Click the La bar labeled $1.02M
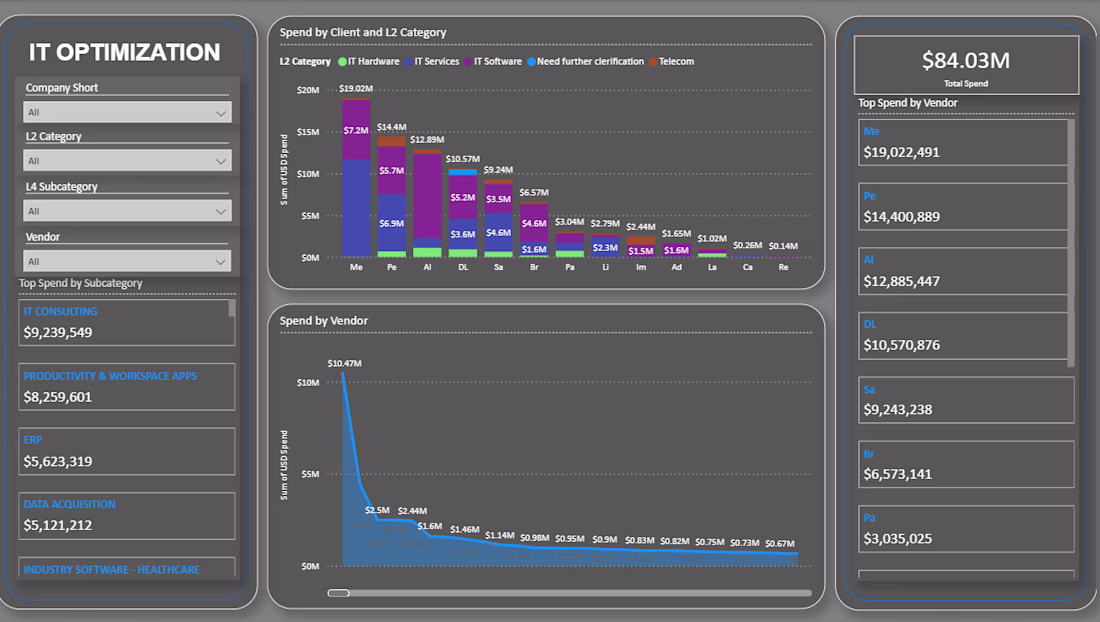 (x=712, y=253)
